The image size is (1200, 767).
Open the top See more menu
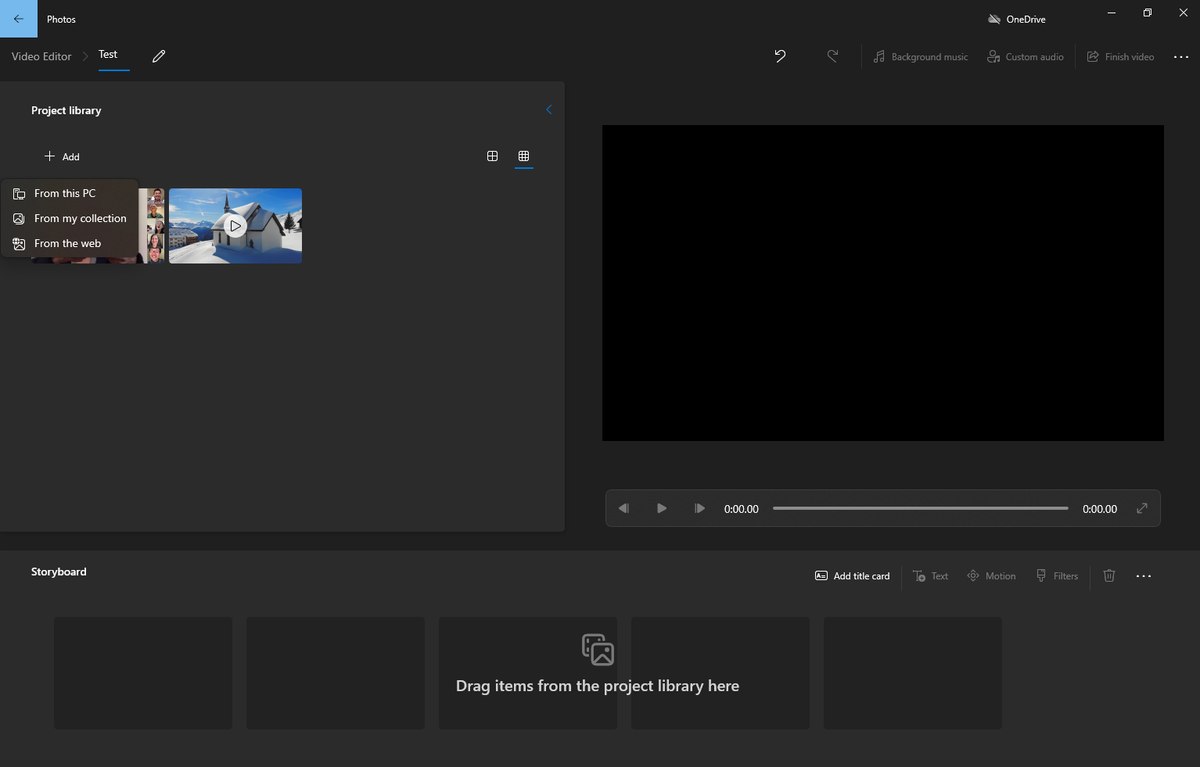click(1181, 57)
